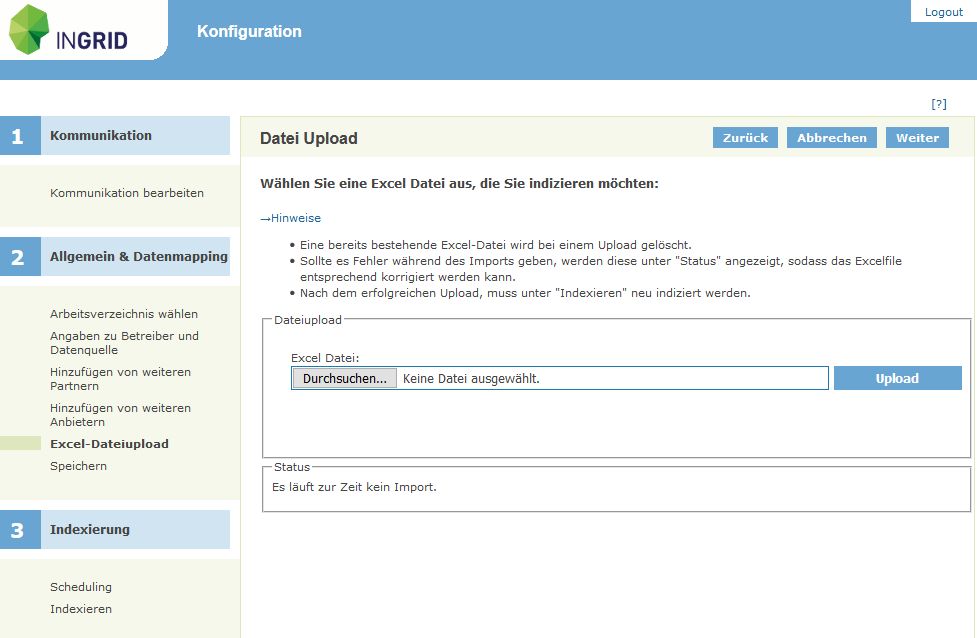Image resolution: width=977 pixels, height=638 pixels.
Task: Open Hinzufügen von weiteren Anbietern
Action: (120, 415)
